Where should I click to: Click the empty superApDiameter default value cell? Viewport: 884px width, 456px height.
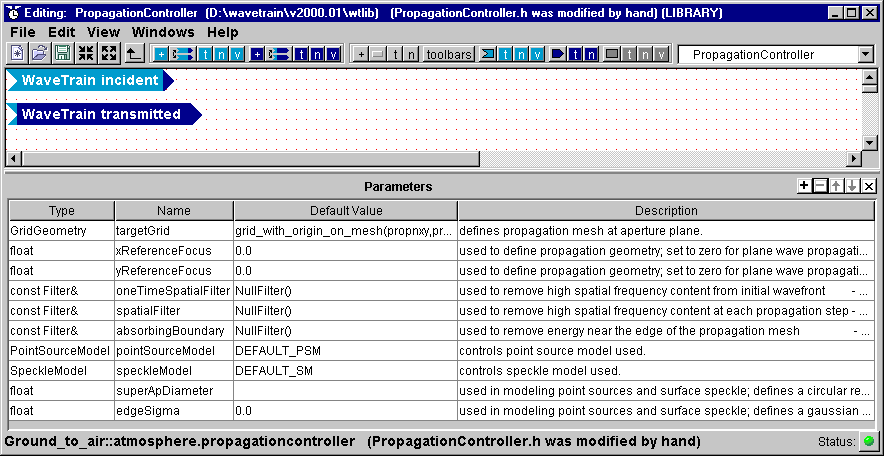pyautogui.click(x=346, y=391)
